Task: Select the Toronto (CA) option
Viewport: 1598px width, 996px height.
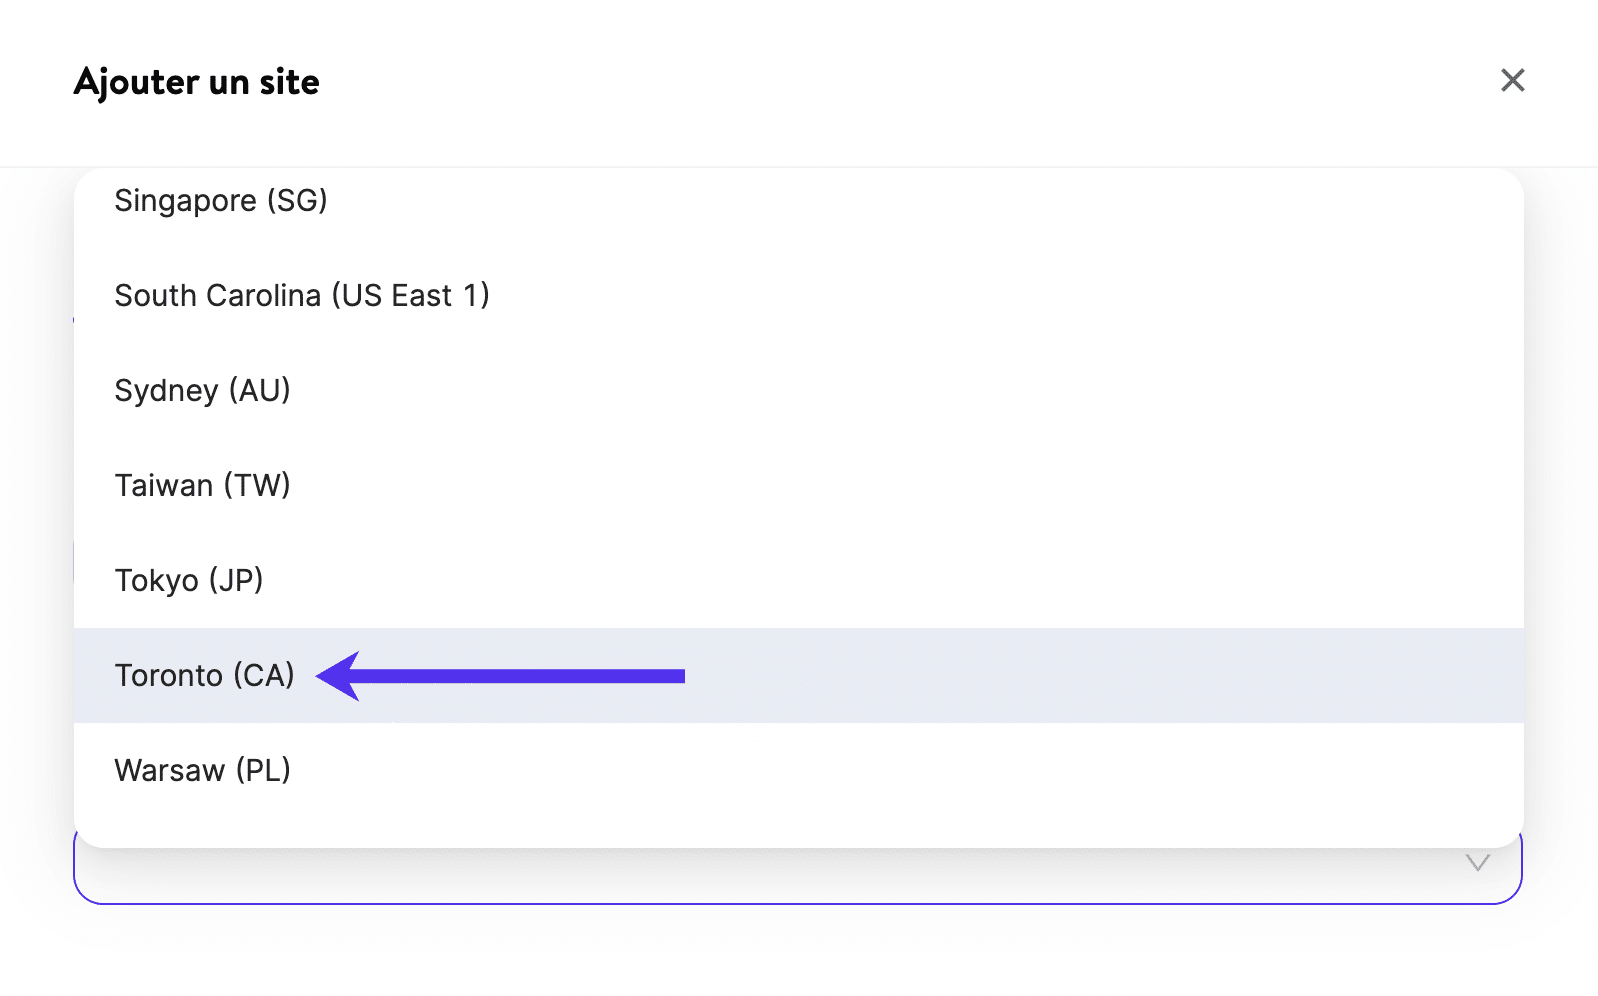Action: tap(204, 676)
